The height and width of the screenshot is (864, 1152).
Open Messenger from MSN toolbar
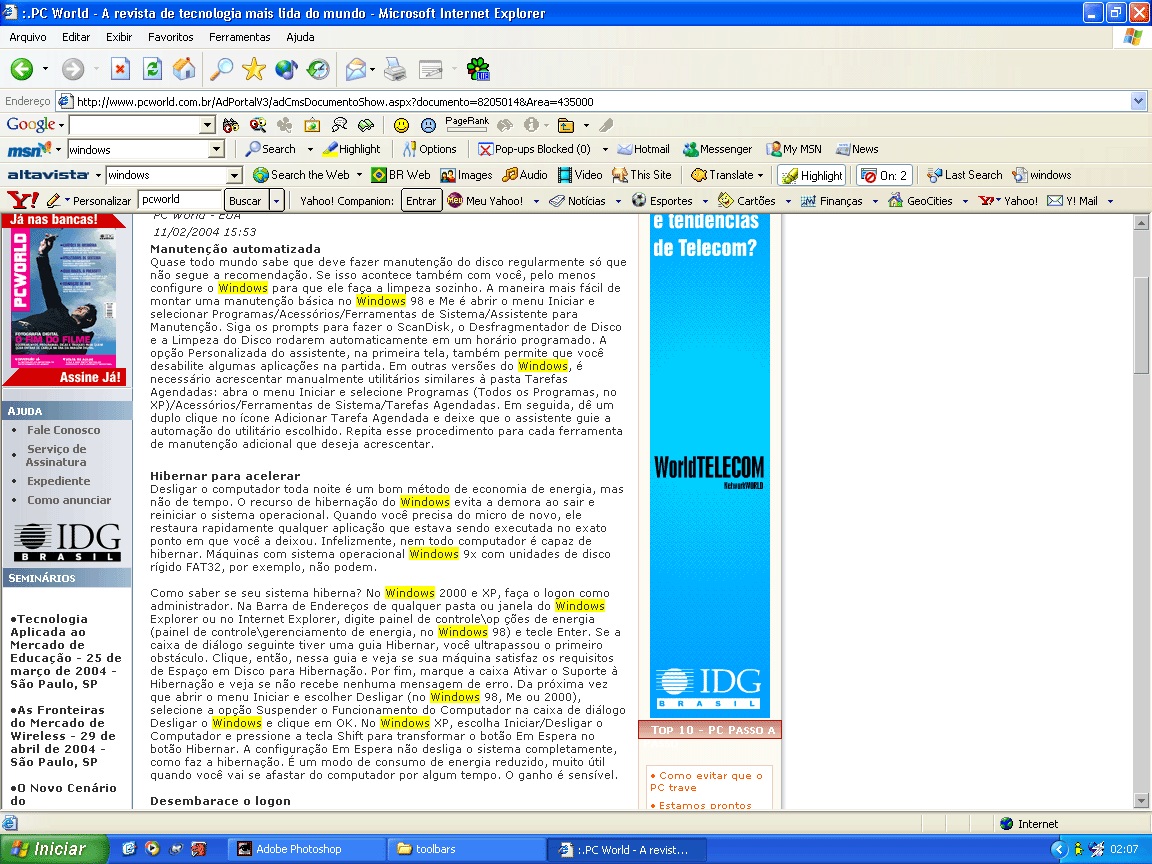(718, 149)
